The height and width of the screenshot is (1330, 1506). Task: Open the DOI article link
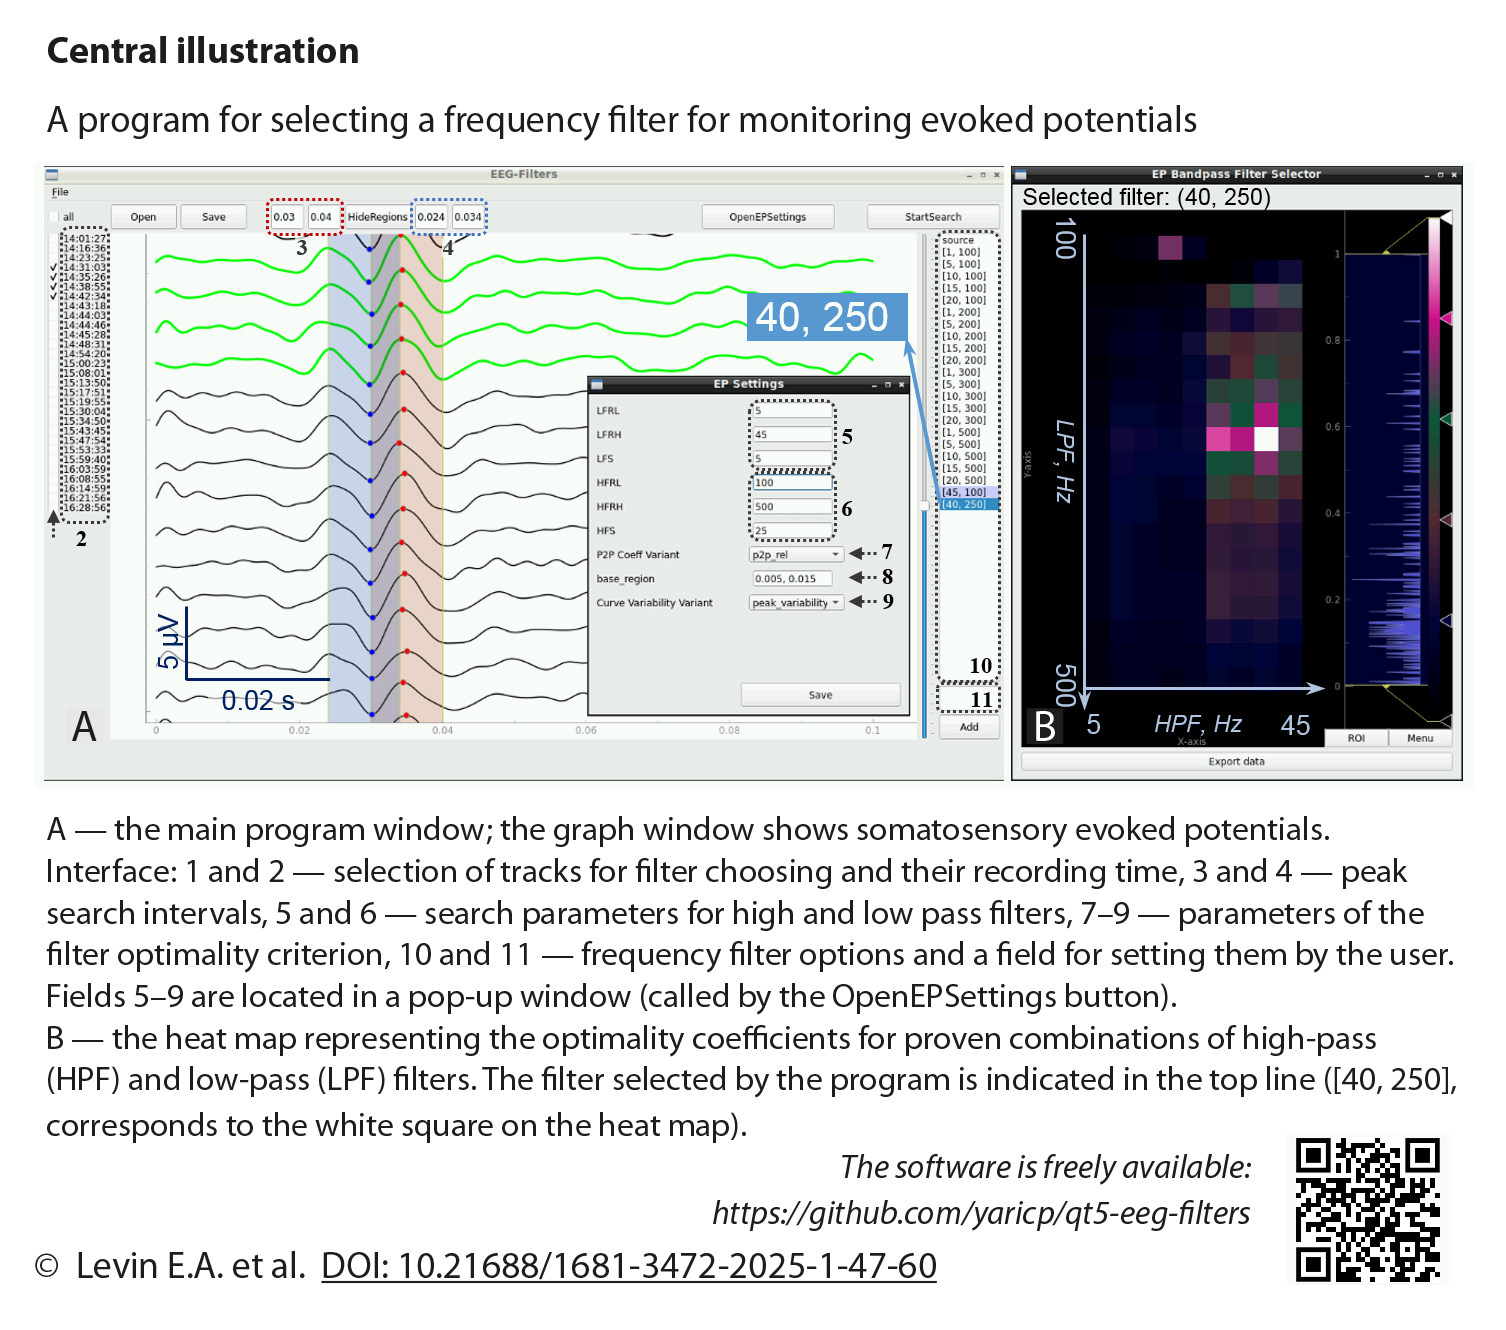click(628, 1266)
